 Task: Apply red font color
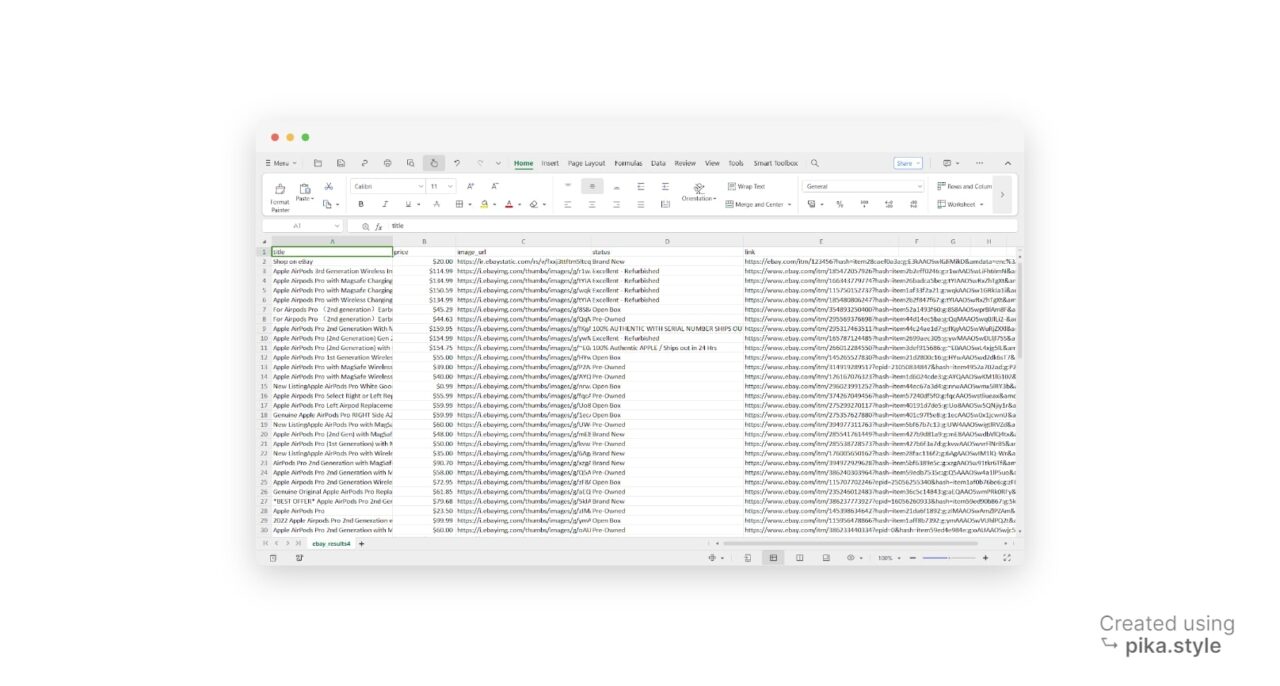coord(511,204)
